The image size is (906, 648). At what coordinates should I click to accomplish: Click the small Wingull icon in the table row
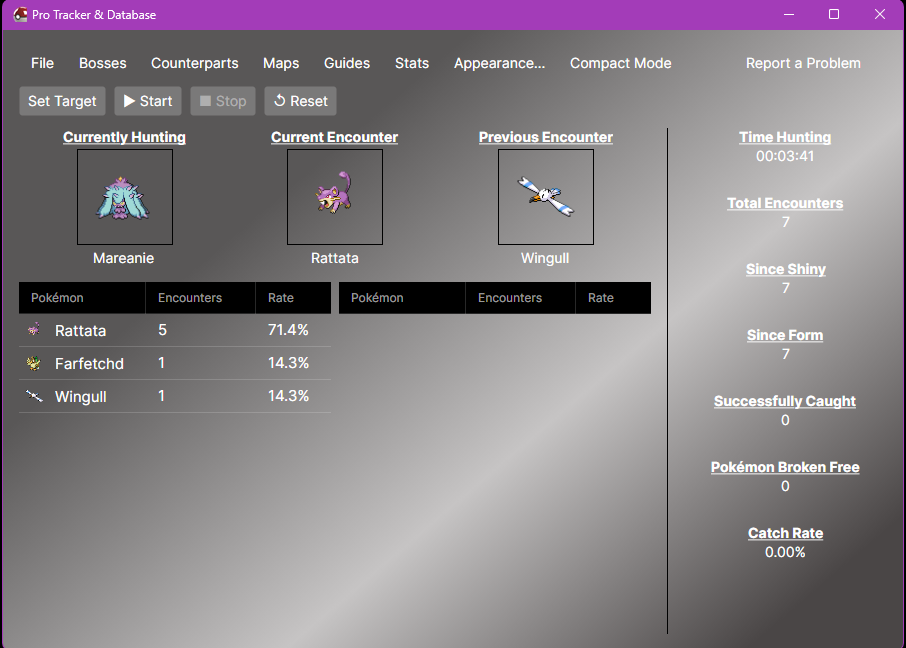point(34,396)
